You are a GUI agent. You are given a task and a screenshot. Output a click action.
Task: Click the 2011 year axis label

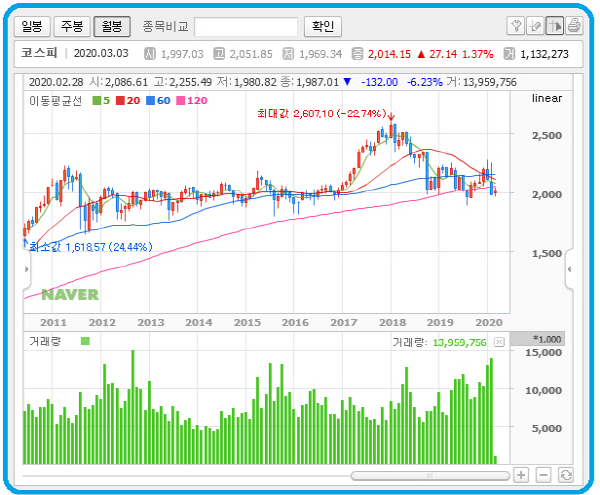[53, 322]
